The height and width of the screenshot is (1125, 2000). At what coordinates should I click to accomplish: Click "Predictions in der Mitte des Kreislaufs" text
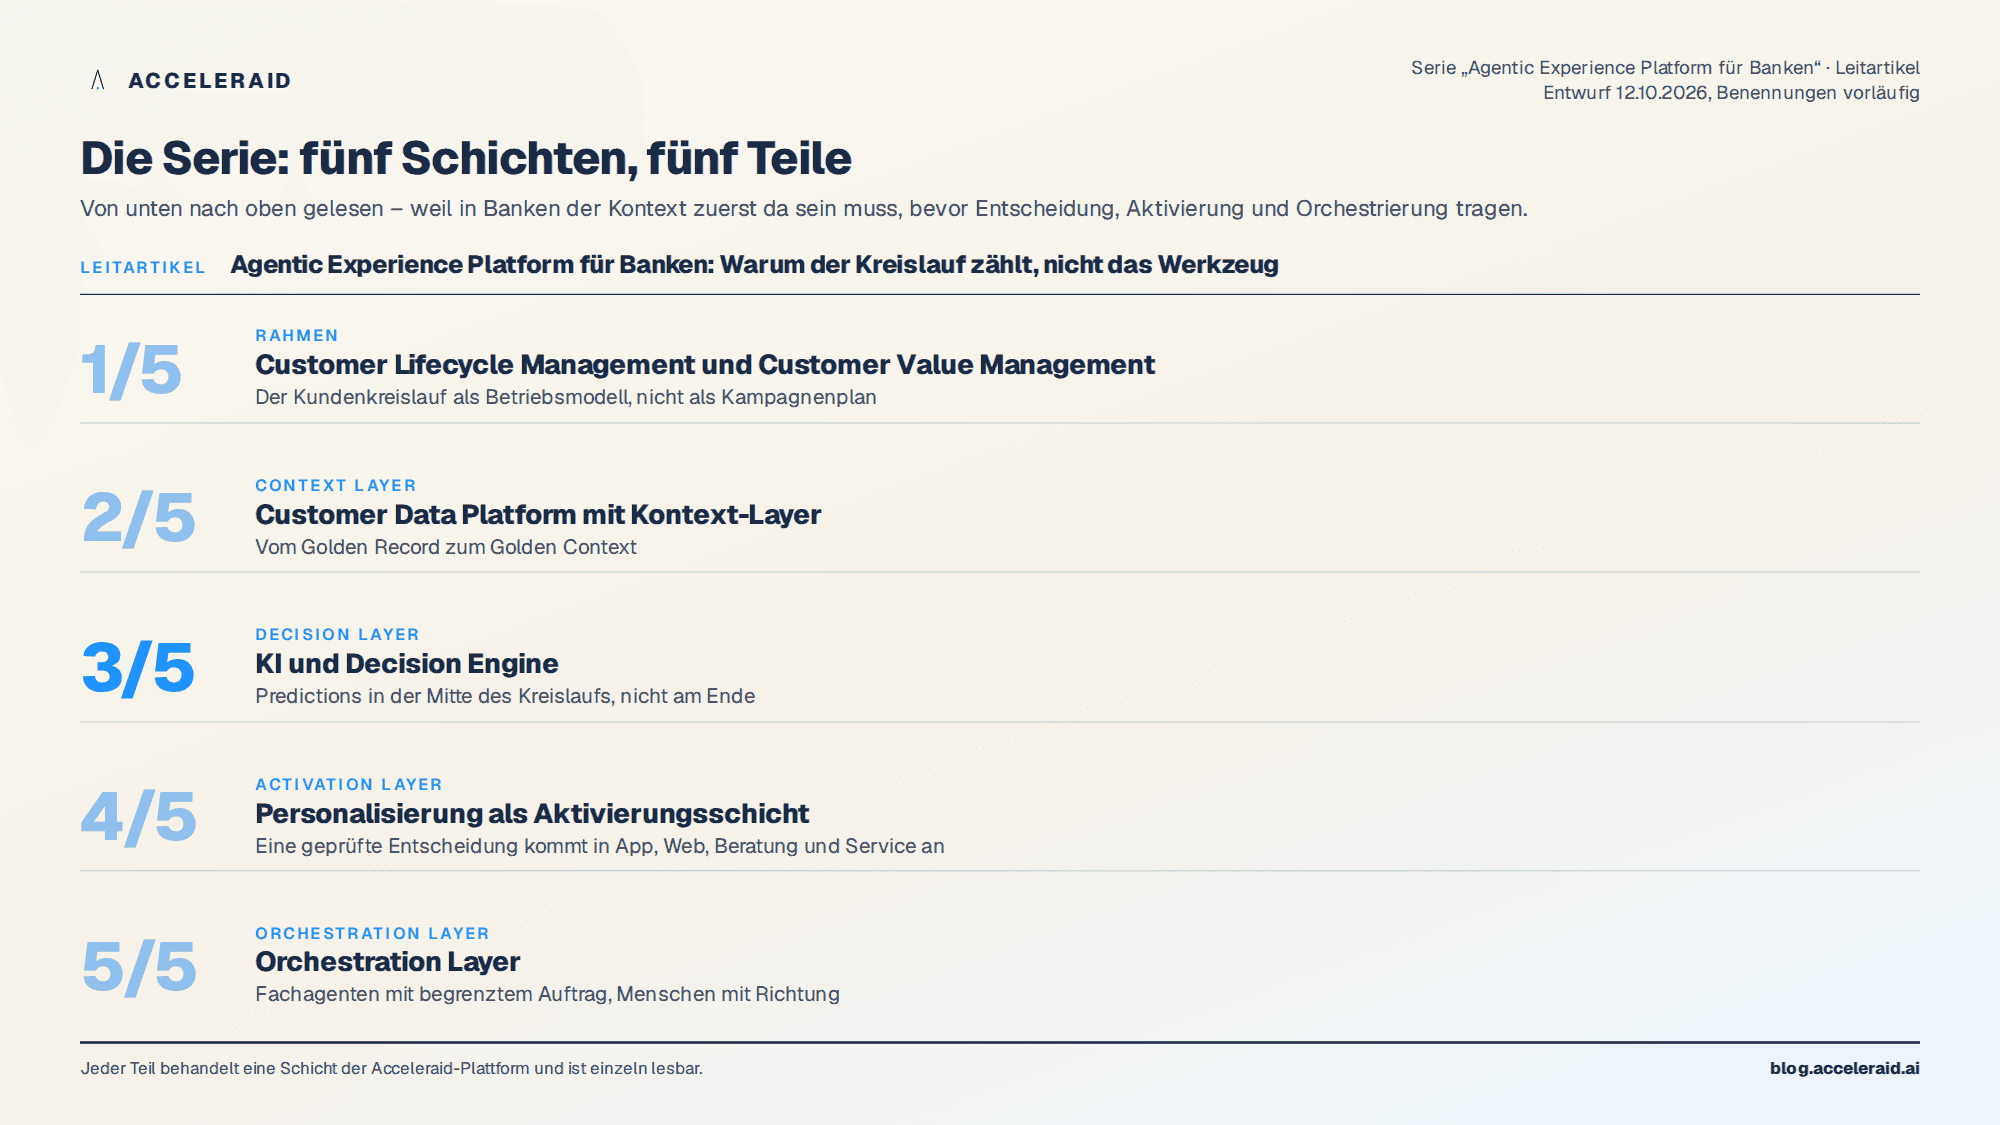pyautogui.click(x=505, y=696)
